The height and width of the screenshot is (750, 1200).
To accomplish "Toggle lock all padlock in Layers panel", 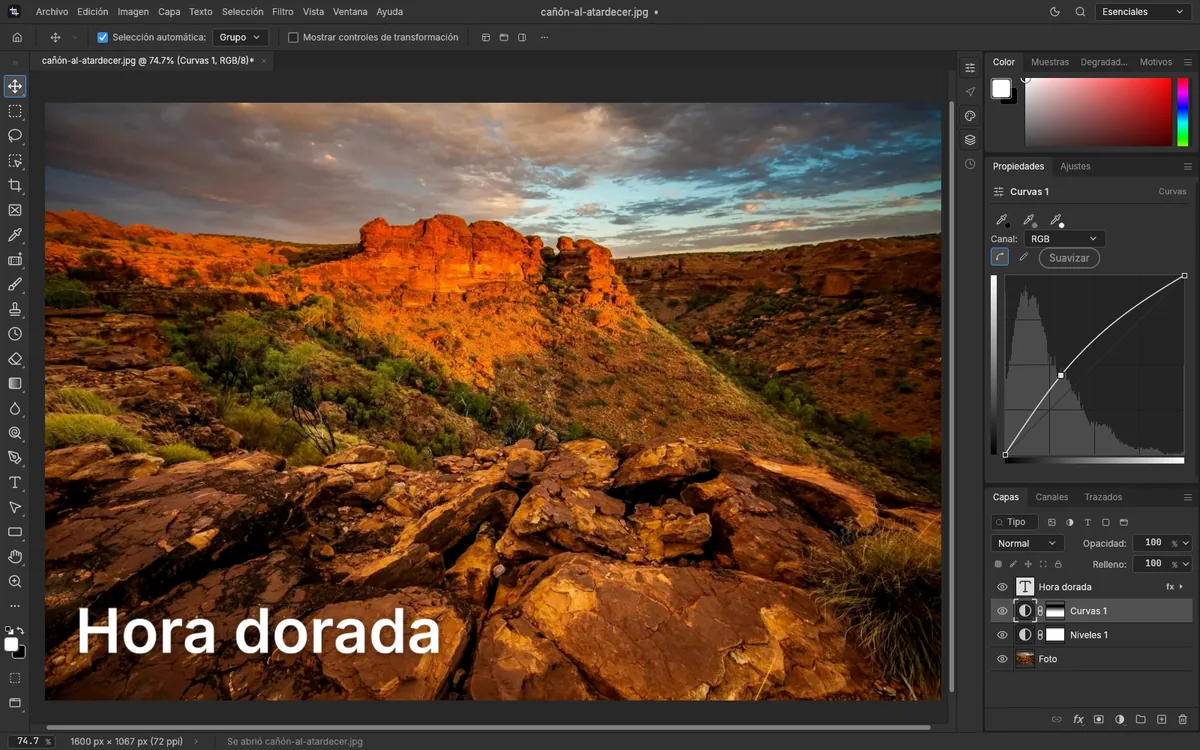I will tap(1058, 564).
